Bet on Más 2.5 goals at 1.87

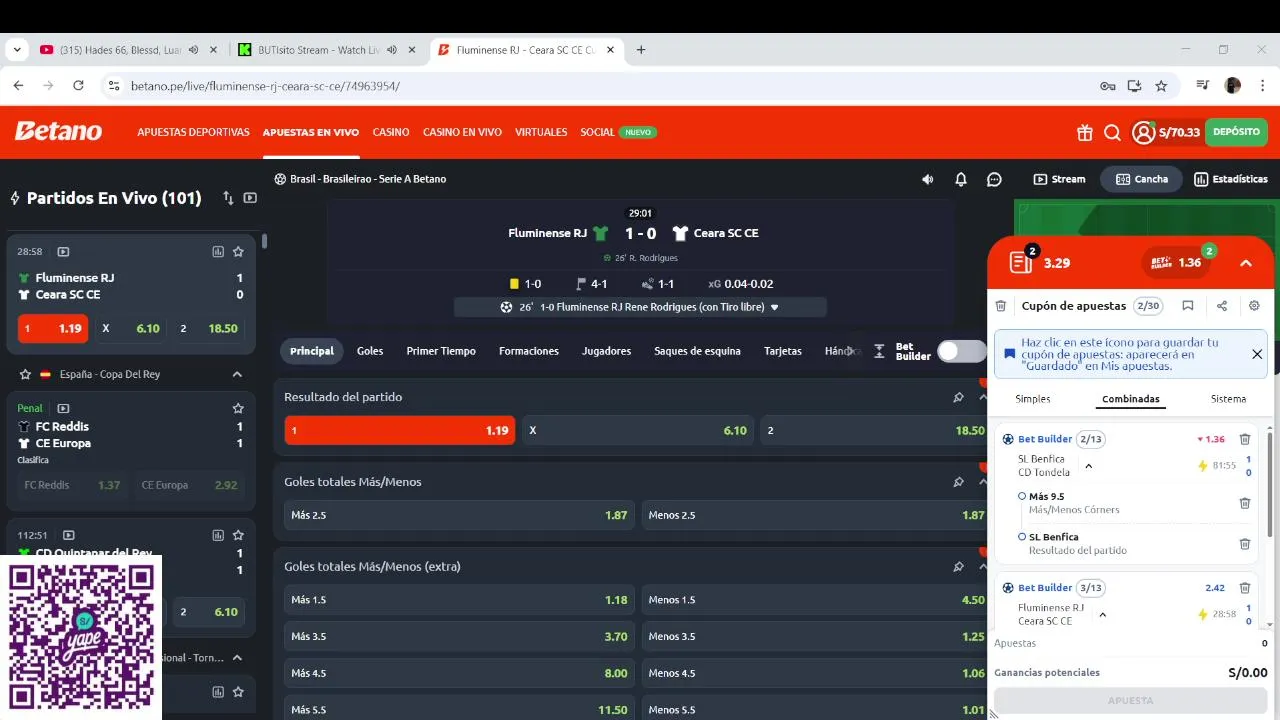coord(459,515)
